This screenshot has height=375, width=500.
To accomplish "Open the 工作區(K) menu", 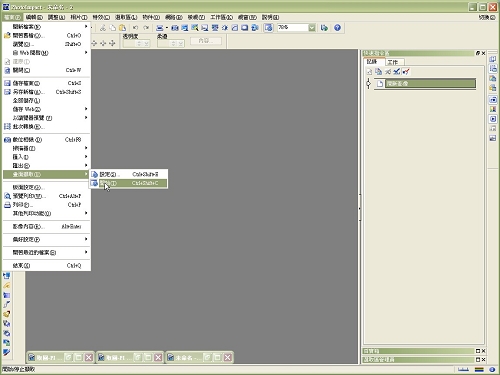I will tap(221, 17).
